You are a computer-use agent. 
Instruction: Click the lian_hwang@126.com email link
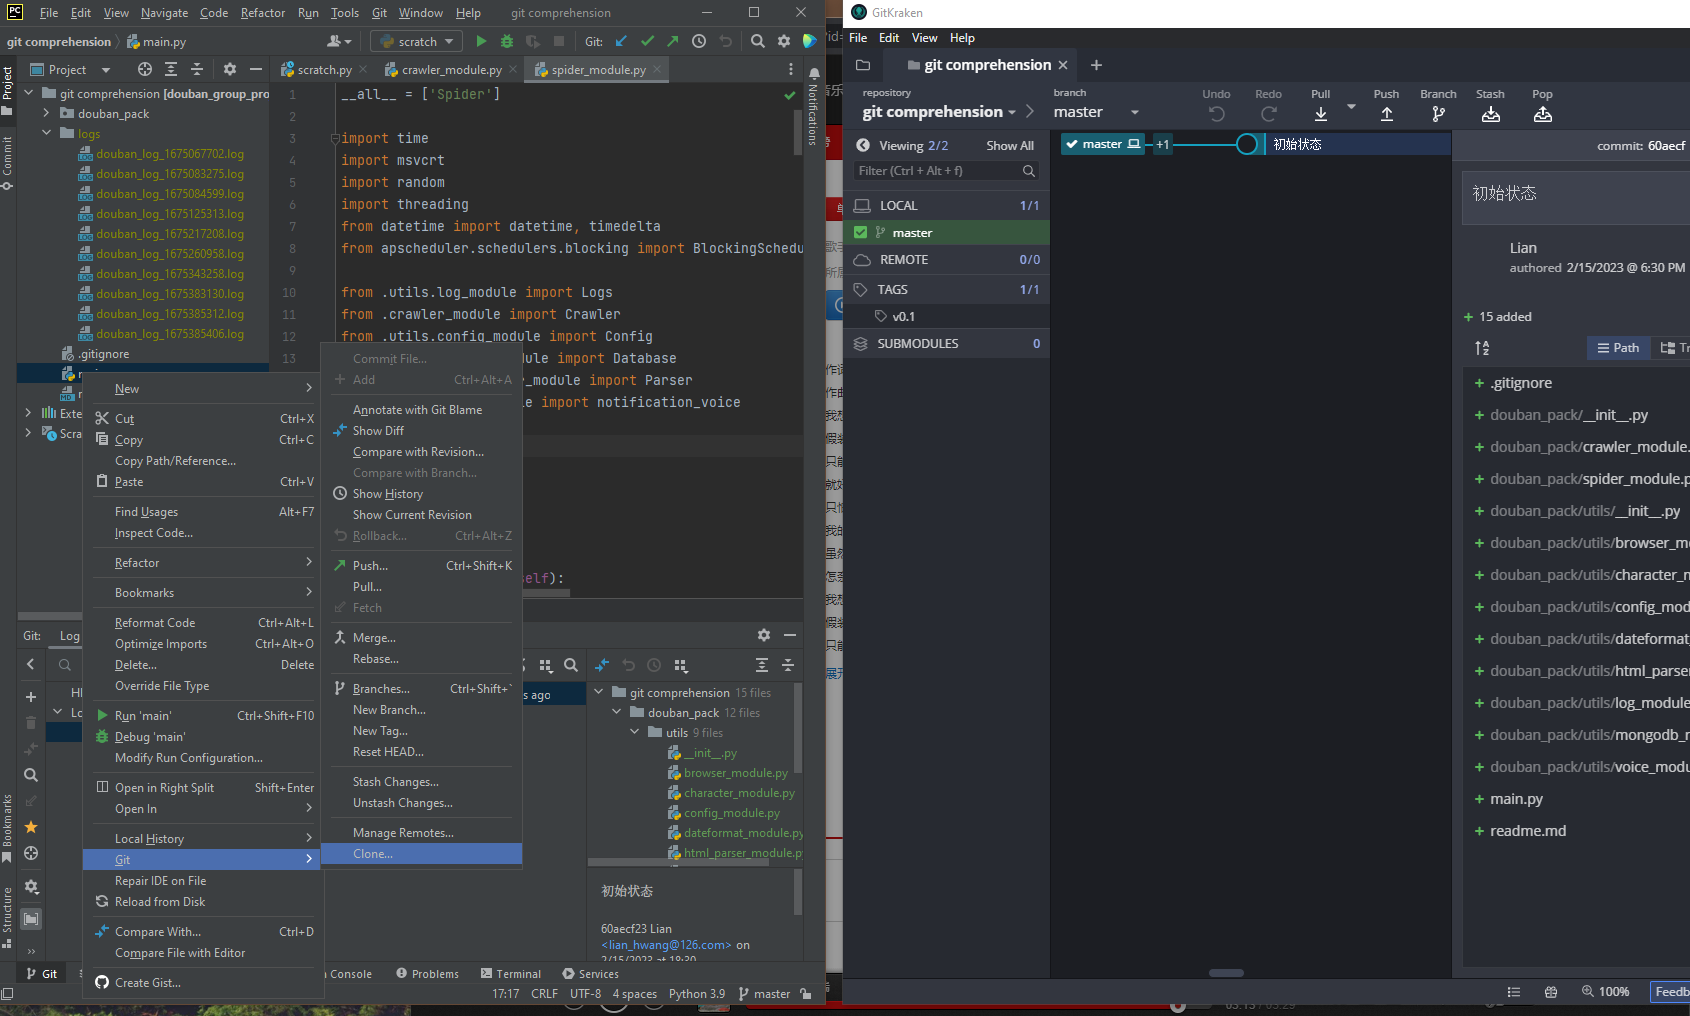click(x=666, y=945)
